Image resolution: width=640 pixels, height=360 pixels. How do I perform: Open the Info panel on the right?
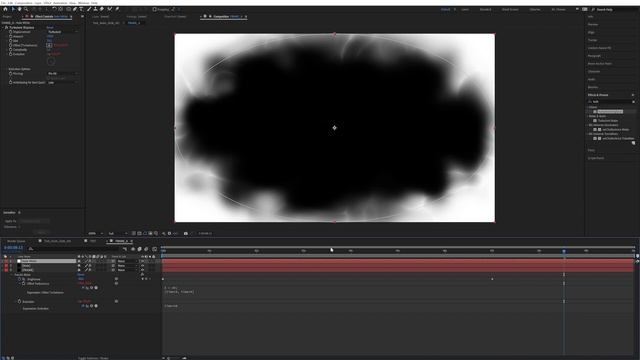pos(591,17)
